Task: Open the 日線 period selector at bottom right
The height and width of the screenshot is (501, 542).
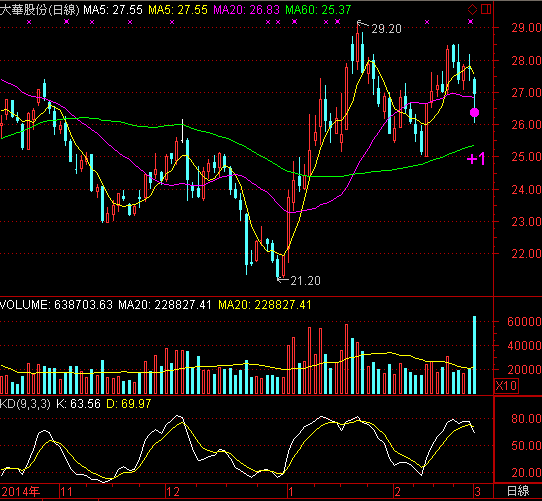Action: coord(518,491)
